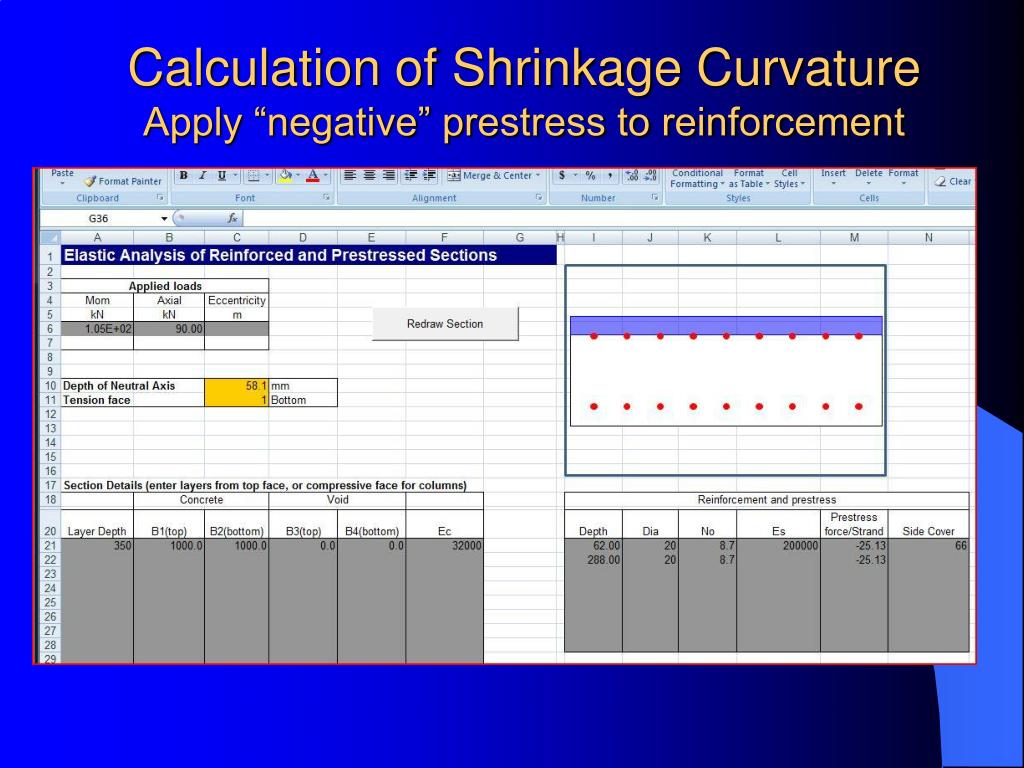The height and width of the screenshot is (768, 1024).
Task: Align text to the left
Action: [x=350, y=175]
